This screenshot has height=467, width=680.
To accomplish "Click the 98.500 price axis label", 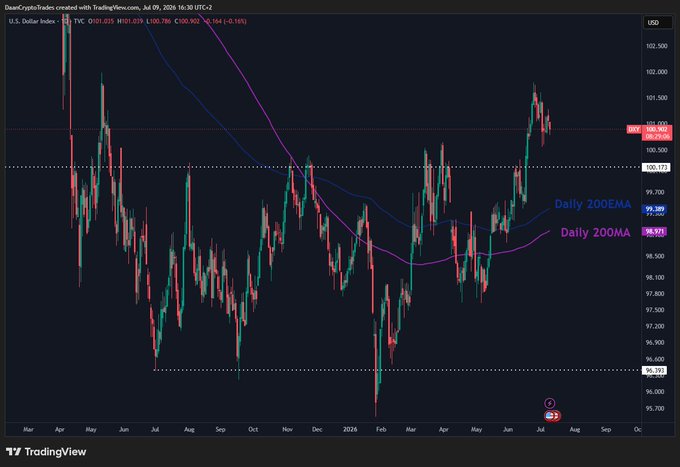I will pos(655,256).
